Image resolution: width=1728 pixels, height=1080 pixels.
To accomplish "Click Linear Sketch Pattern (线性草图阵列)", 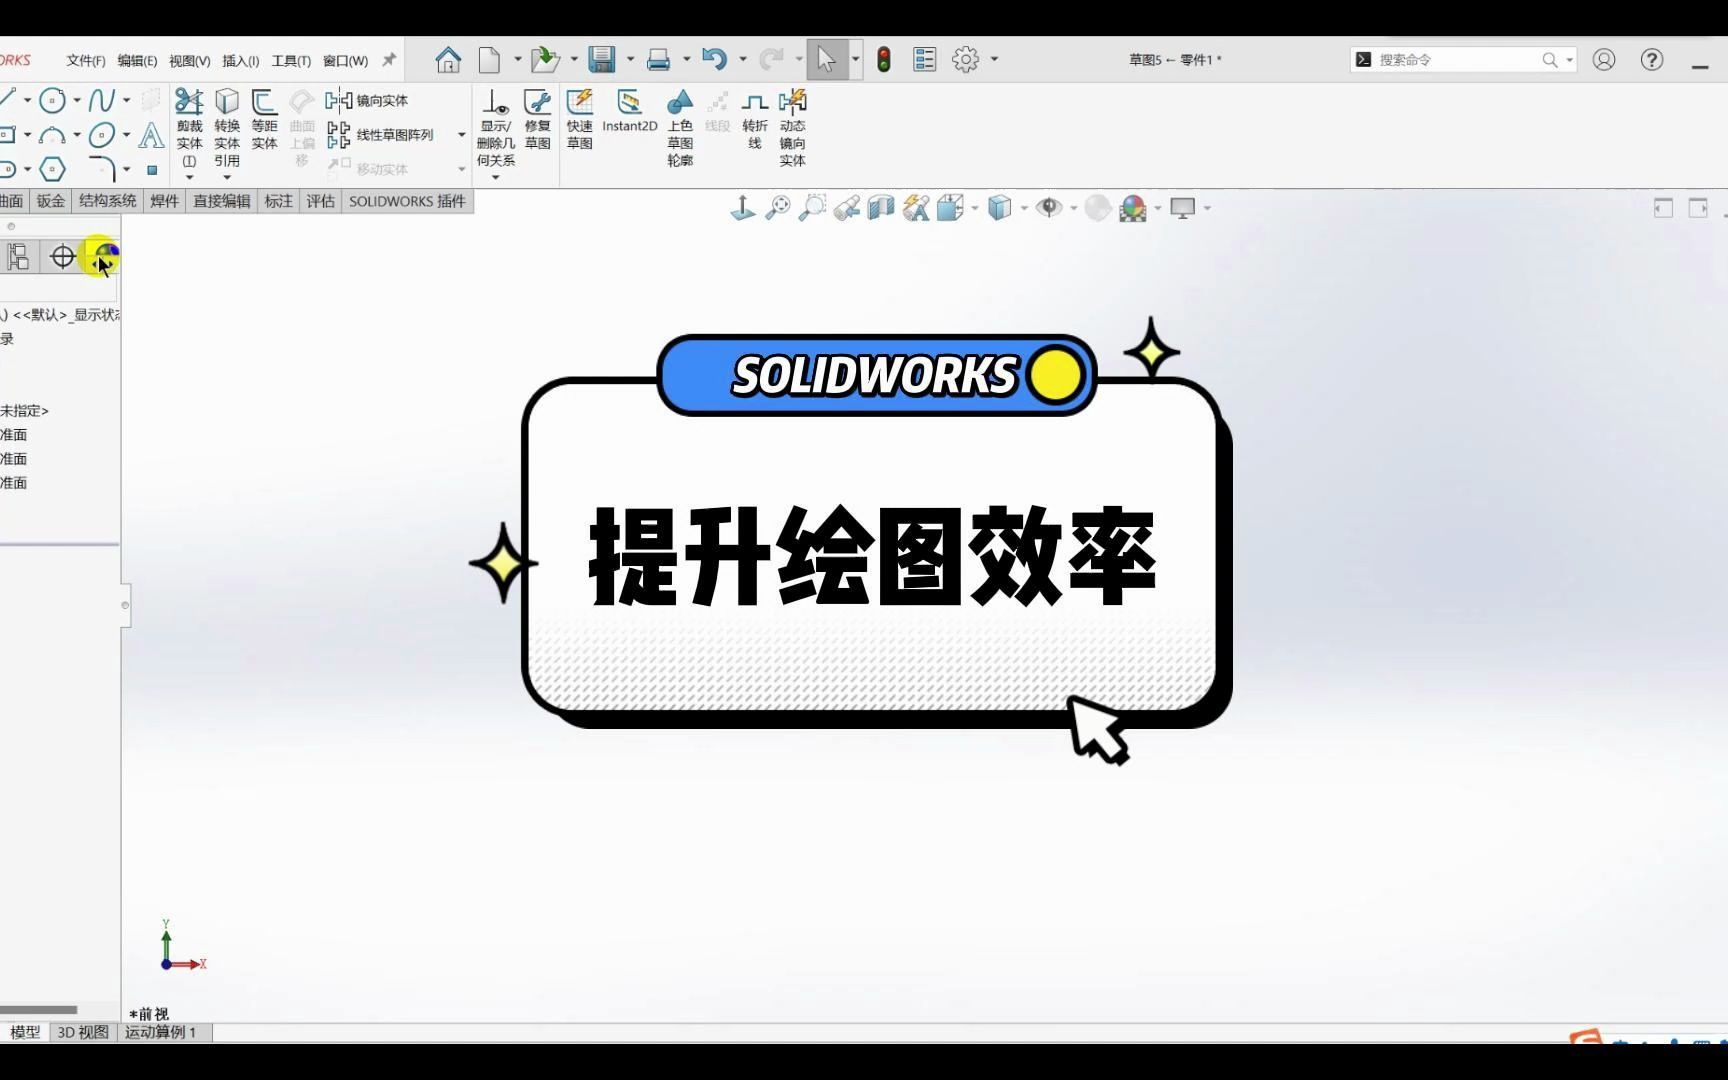I will tap(381, 134).
